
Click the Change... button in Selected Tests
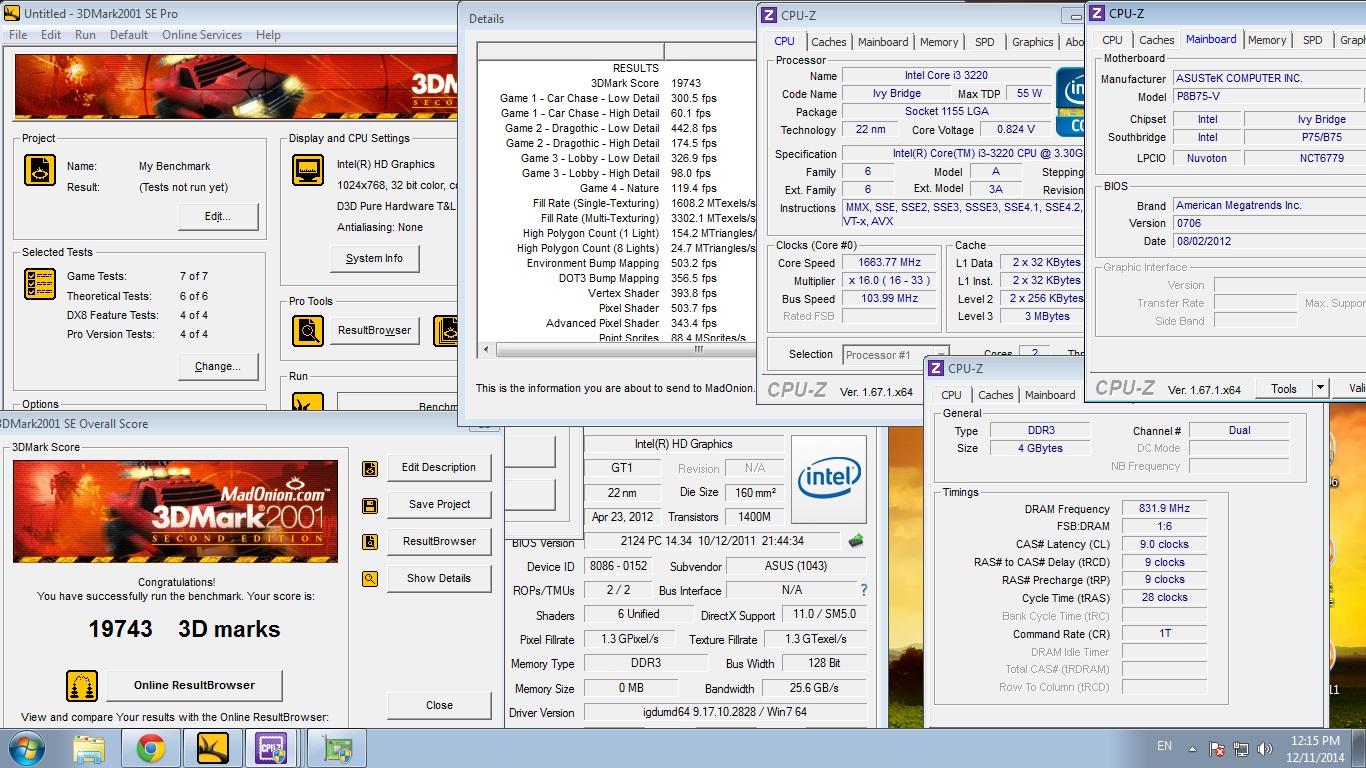click(x=218, y=366)
